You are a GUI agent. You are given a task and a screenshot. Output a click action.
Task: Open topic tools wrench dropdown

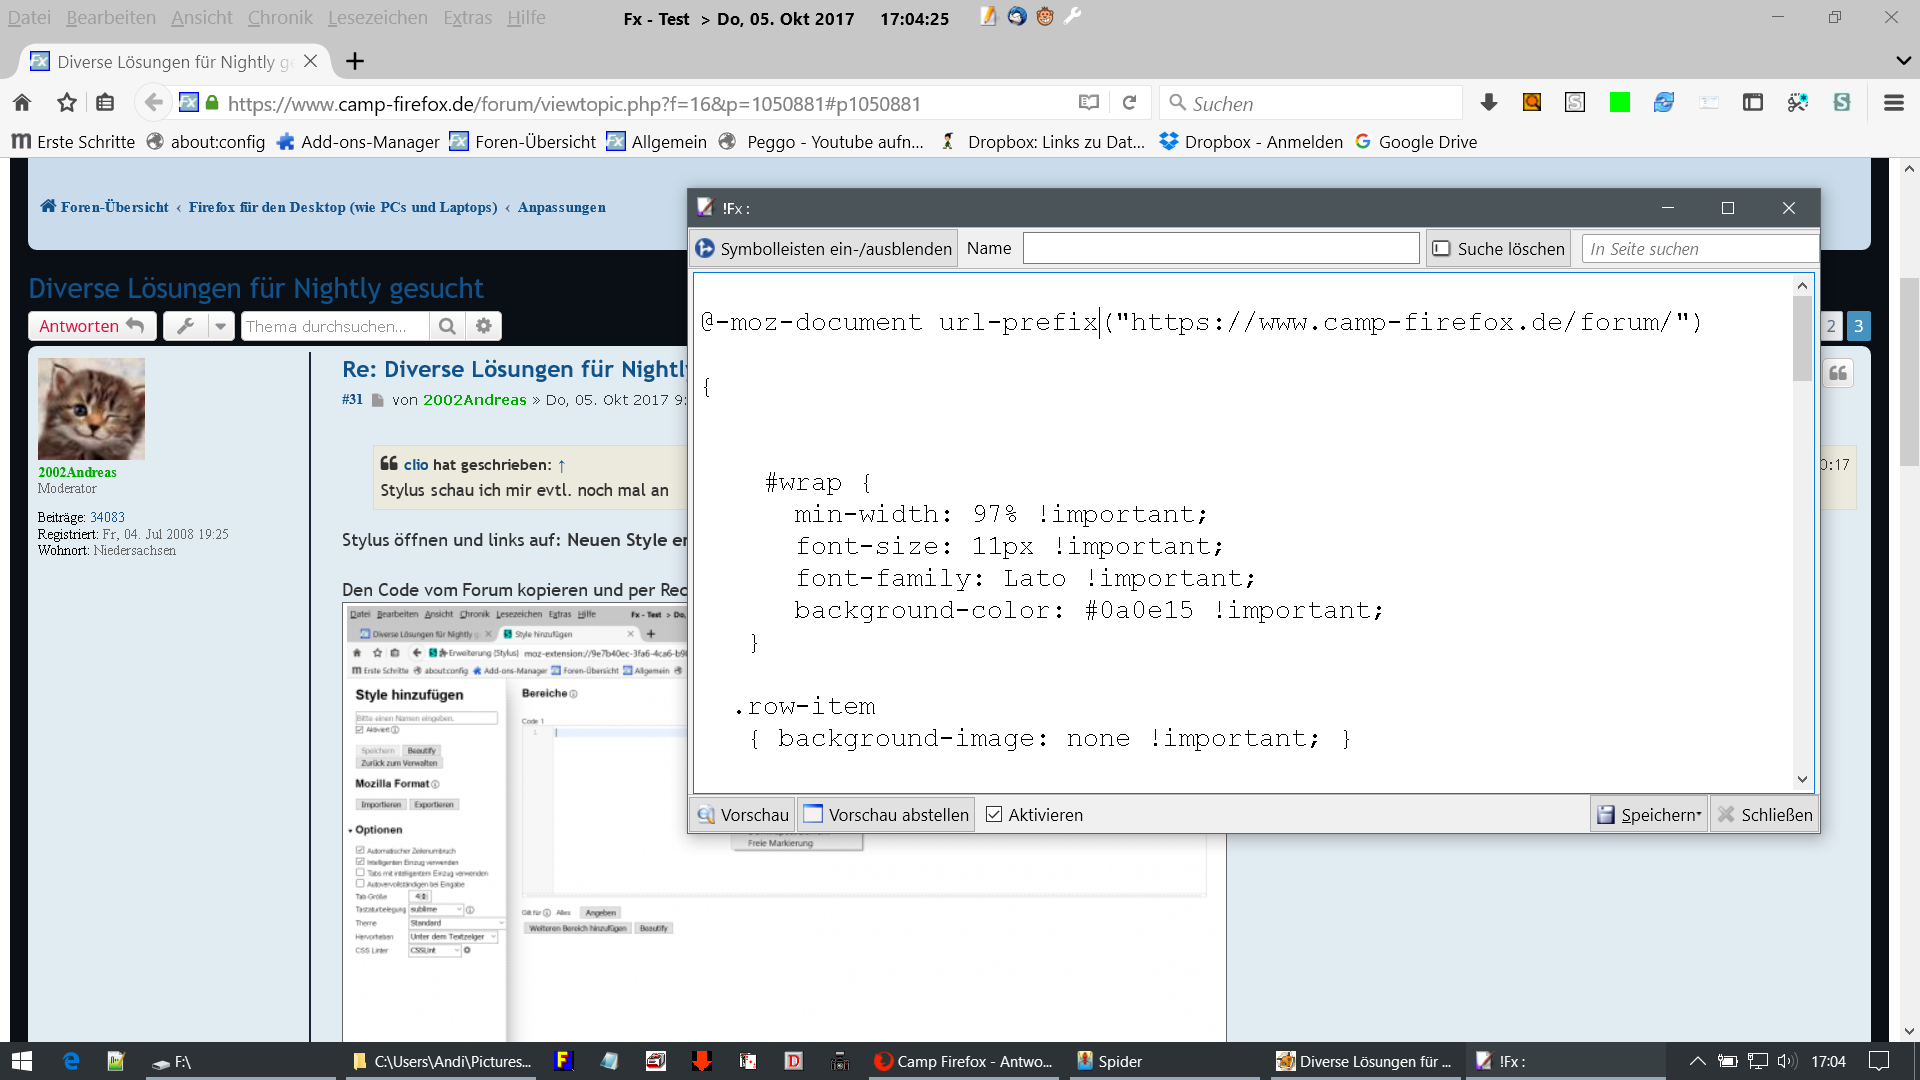[x=198, y=326]
